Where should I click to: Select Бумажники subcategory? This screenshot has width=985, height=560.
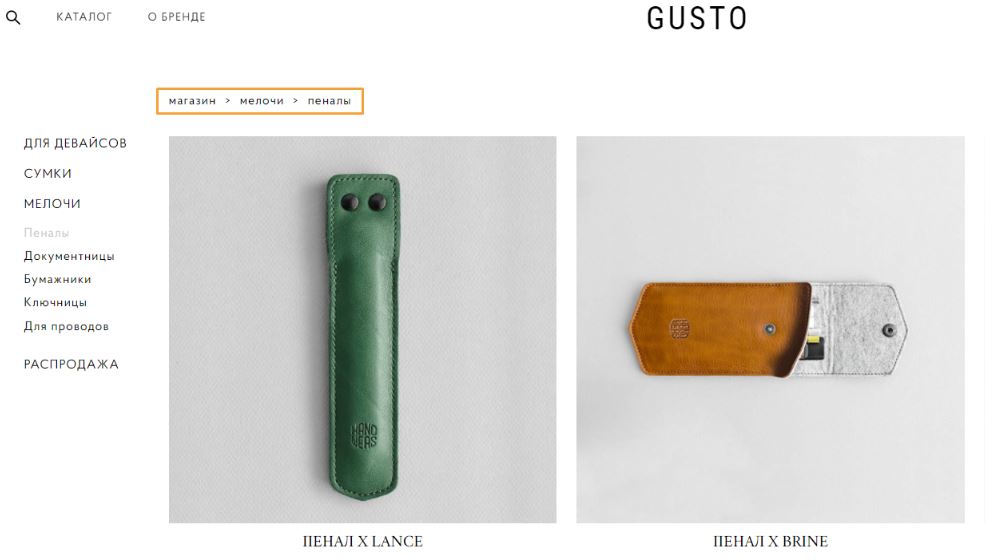pyautogui.click(x=57, y=279)
